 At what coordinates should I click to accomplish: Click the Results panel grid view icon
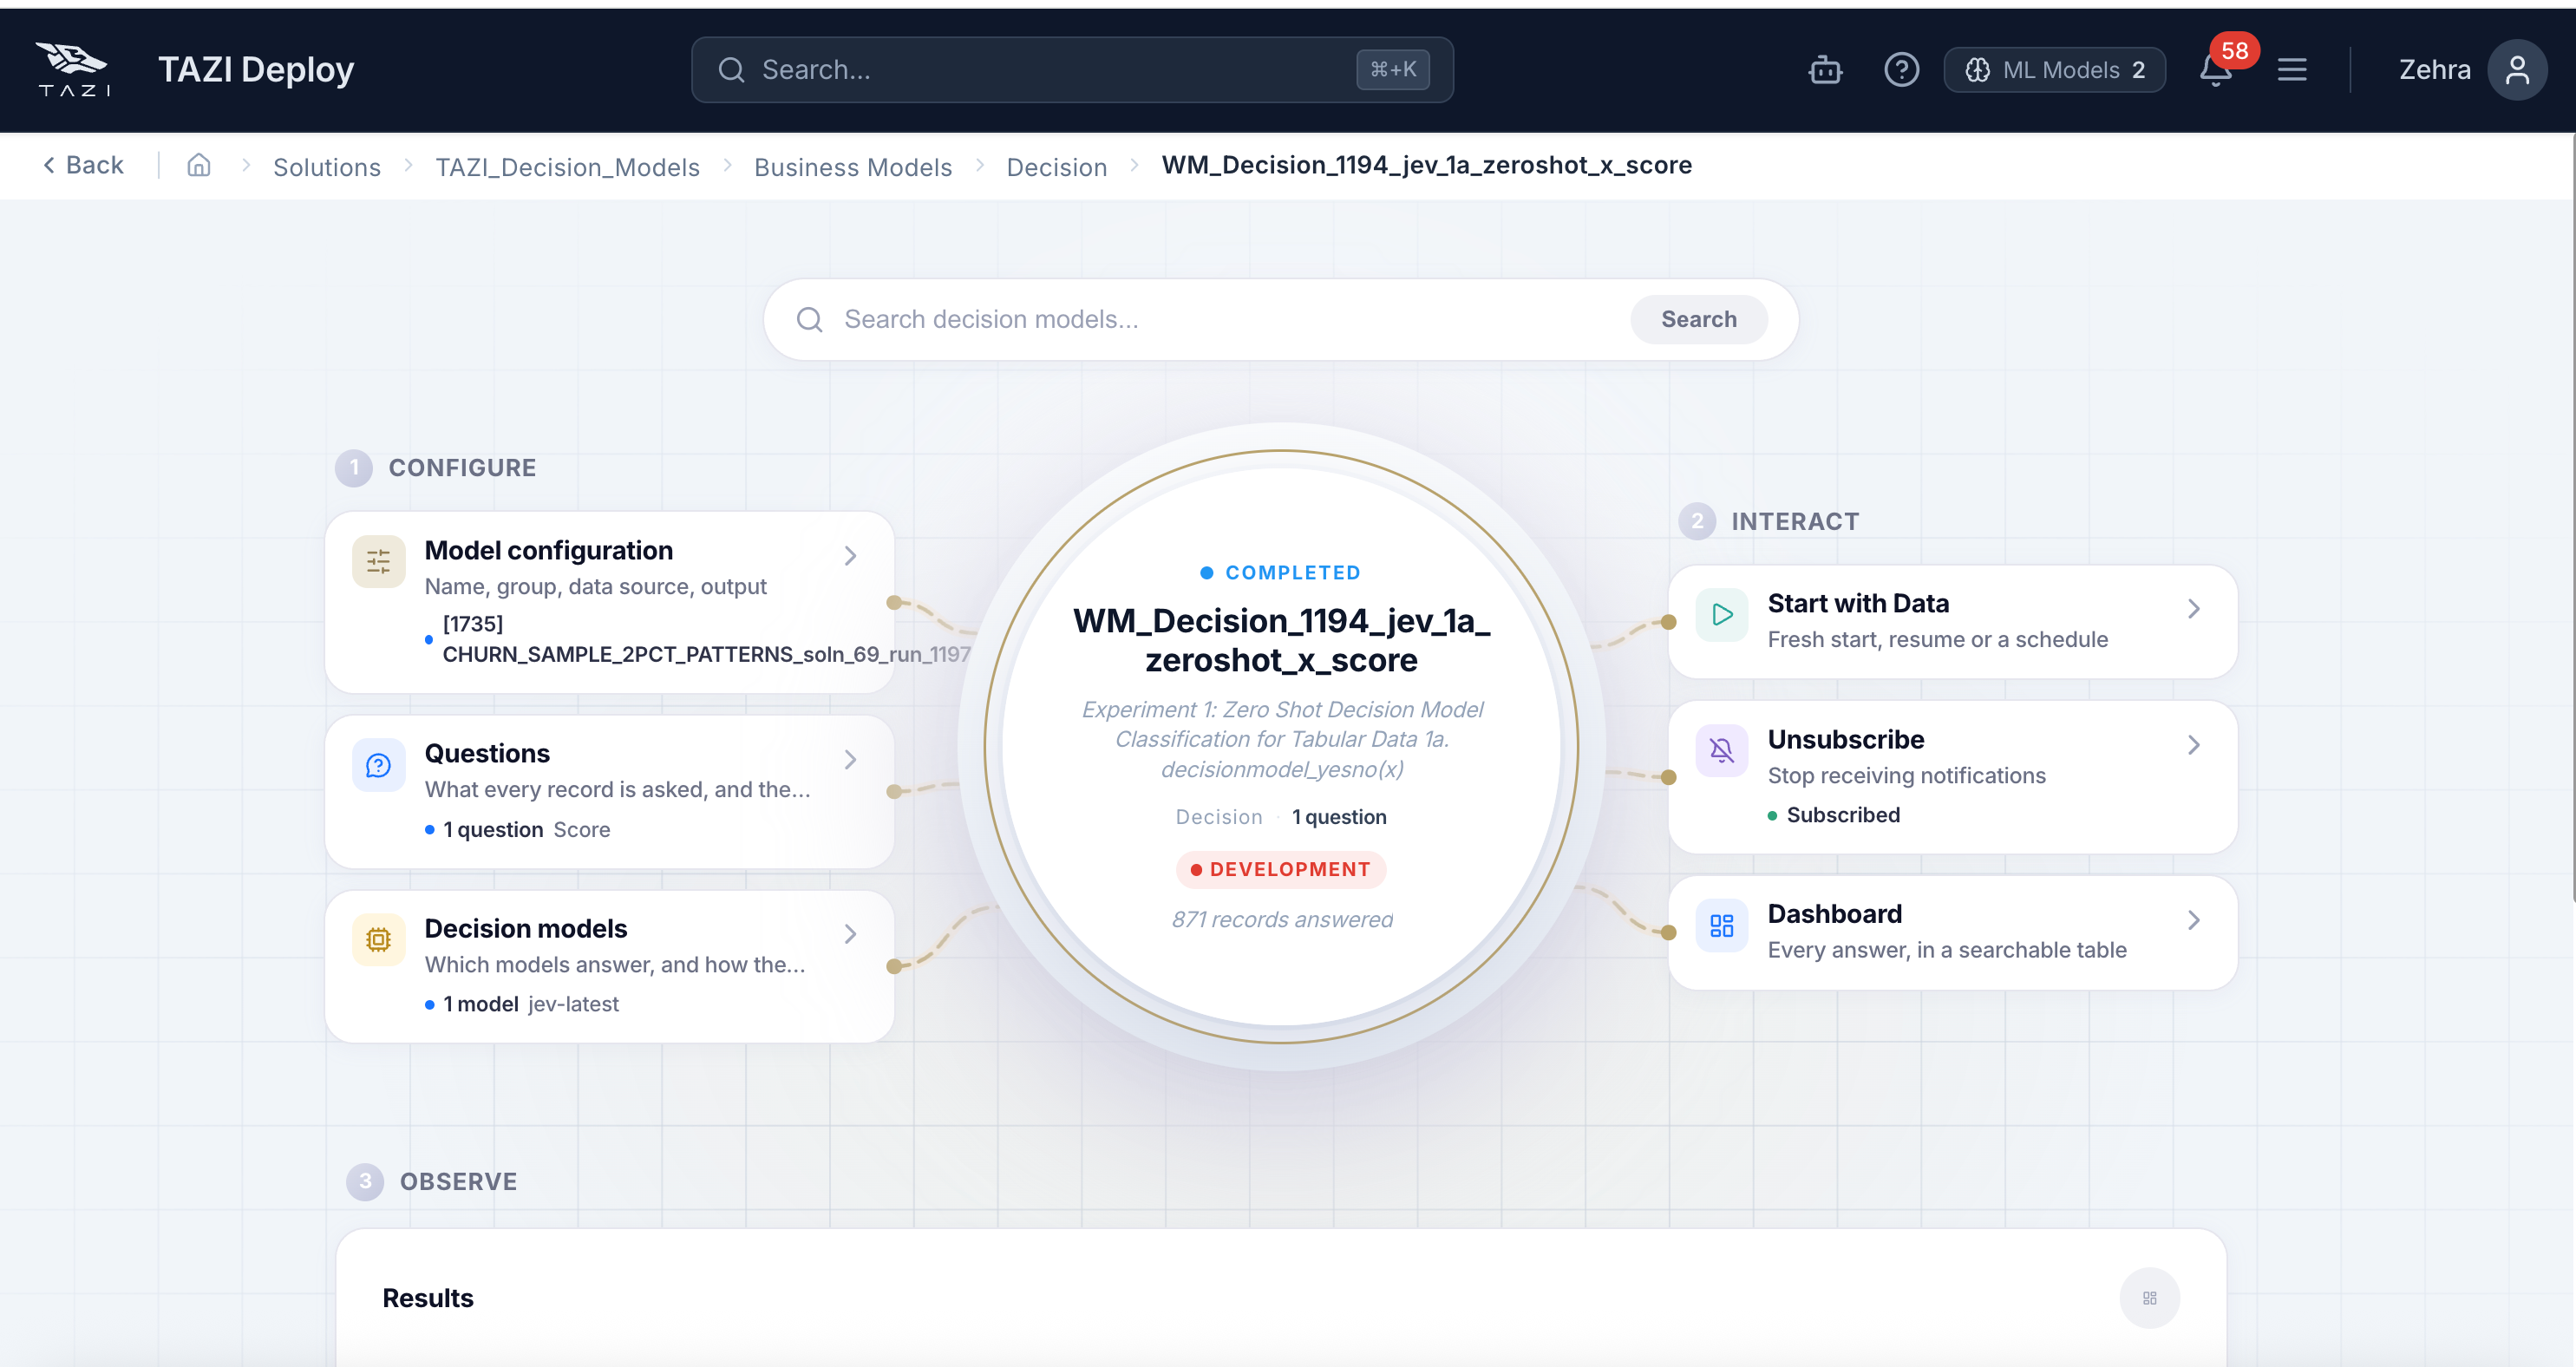click(2149, 1298)
